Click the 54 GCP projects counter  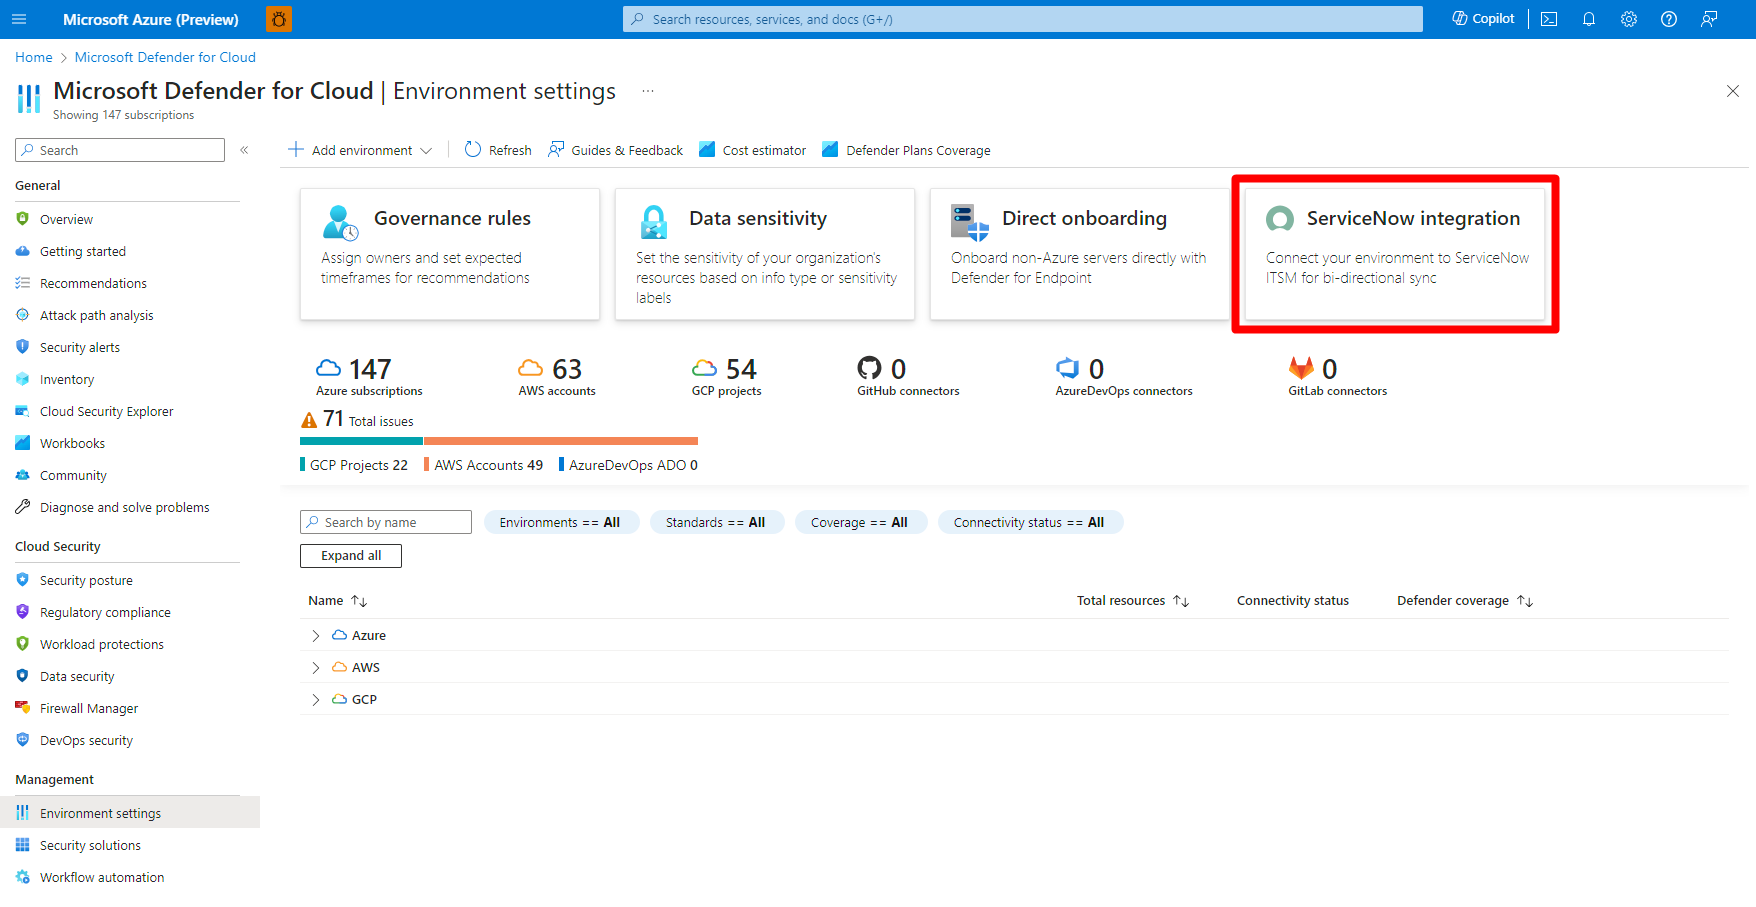727,377
